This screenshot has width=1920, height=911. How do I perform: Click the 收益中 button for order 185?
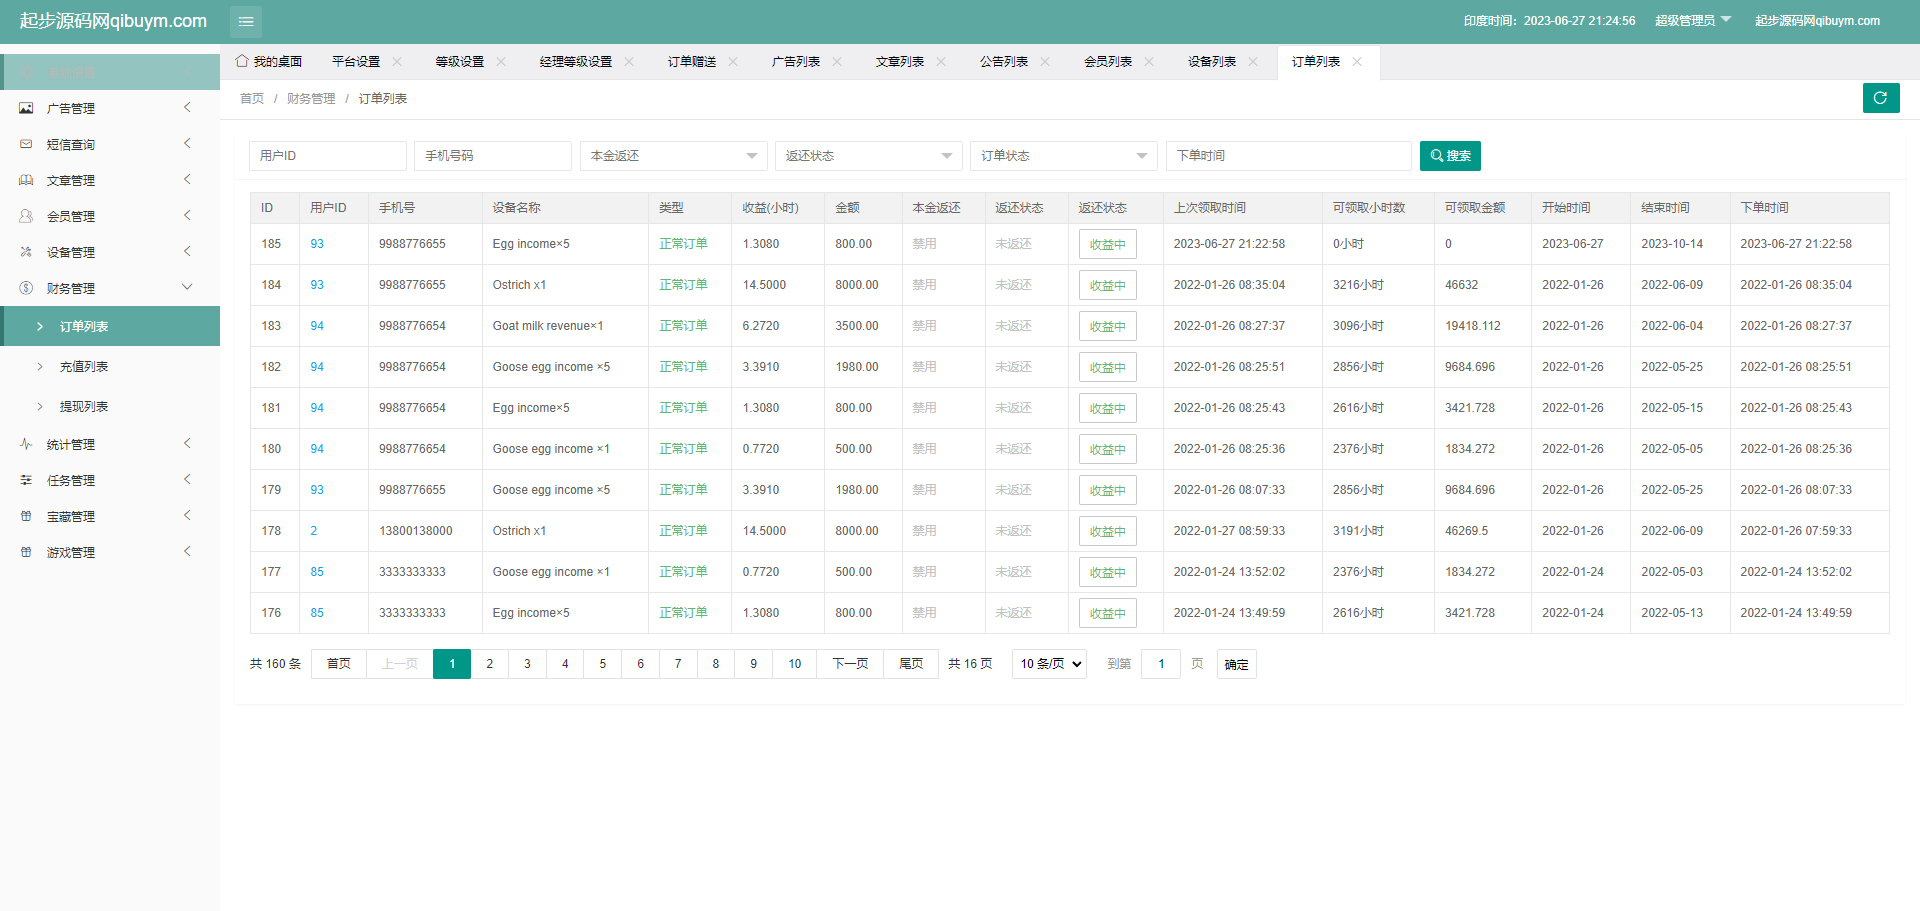click(x=1107, y=245)
